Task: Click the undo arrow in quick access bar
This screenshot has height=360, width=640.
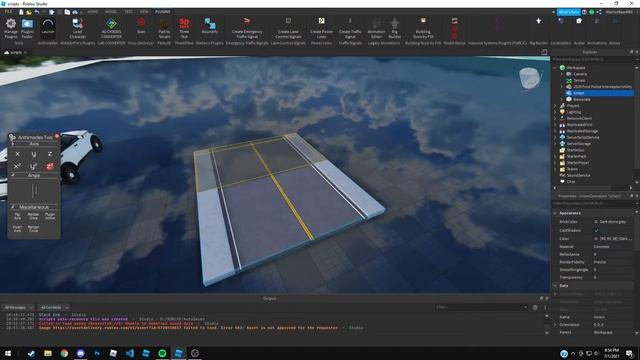Action: 36,12
